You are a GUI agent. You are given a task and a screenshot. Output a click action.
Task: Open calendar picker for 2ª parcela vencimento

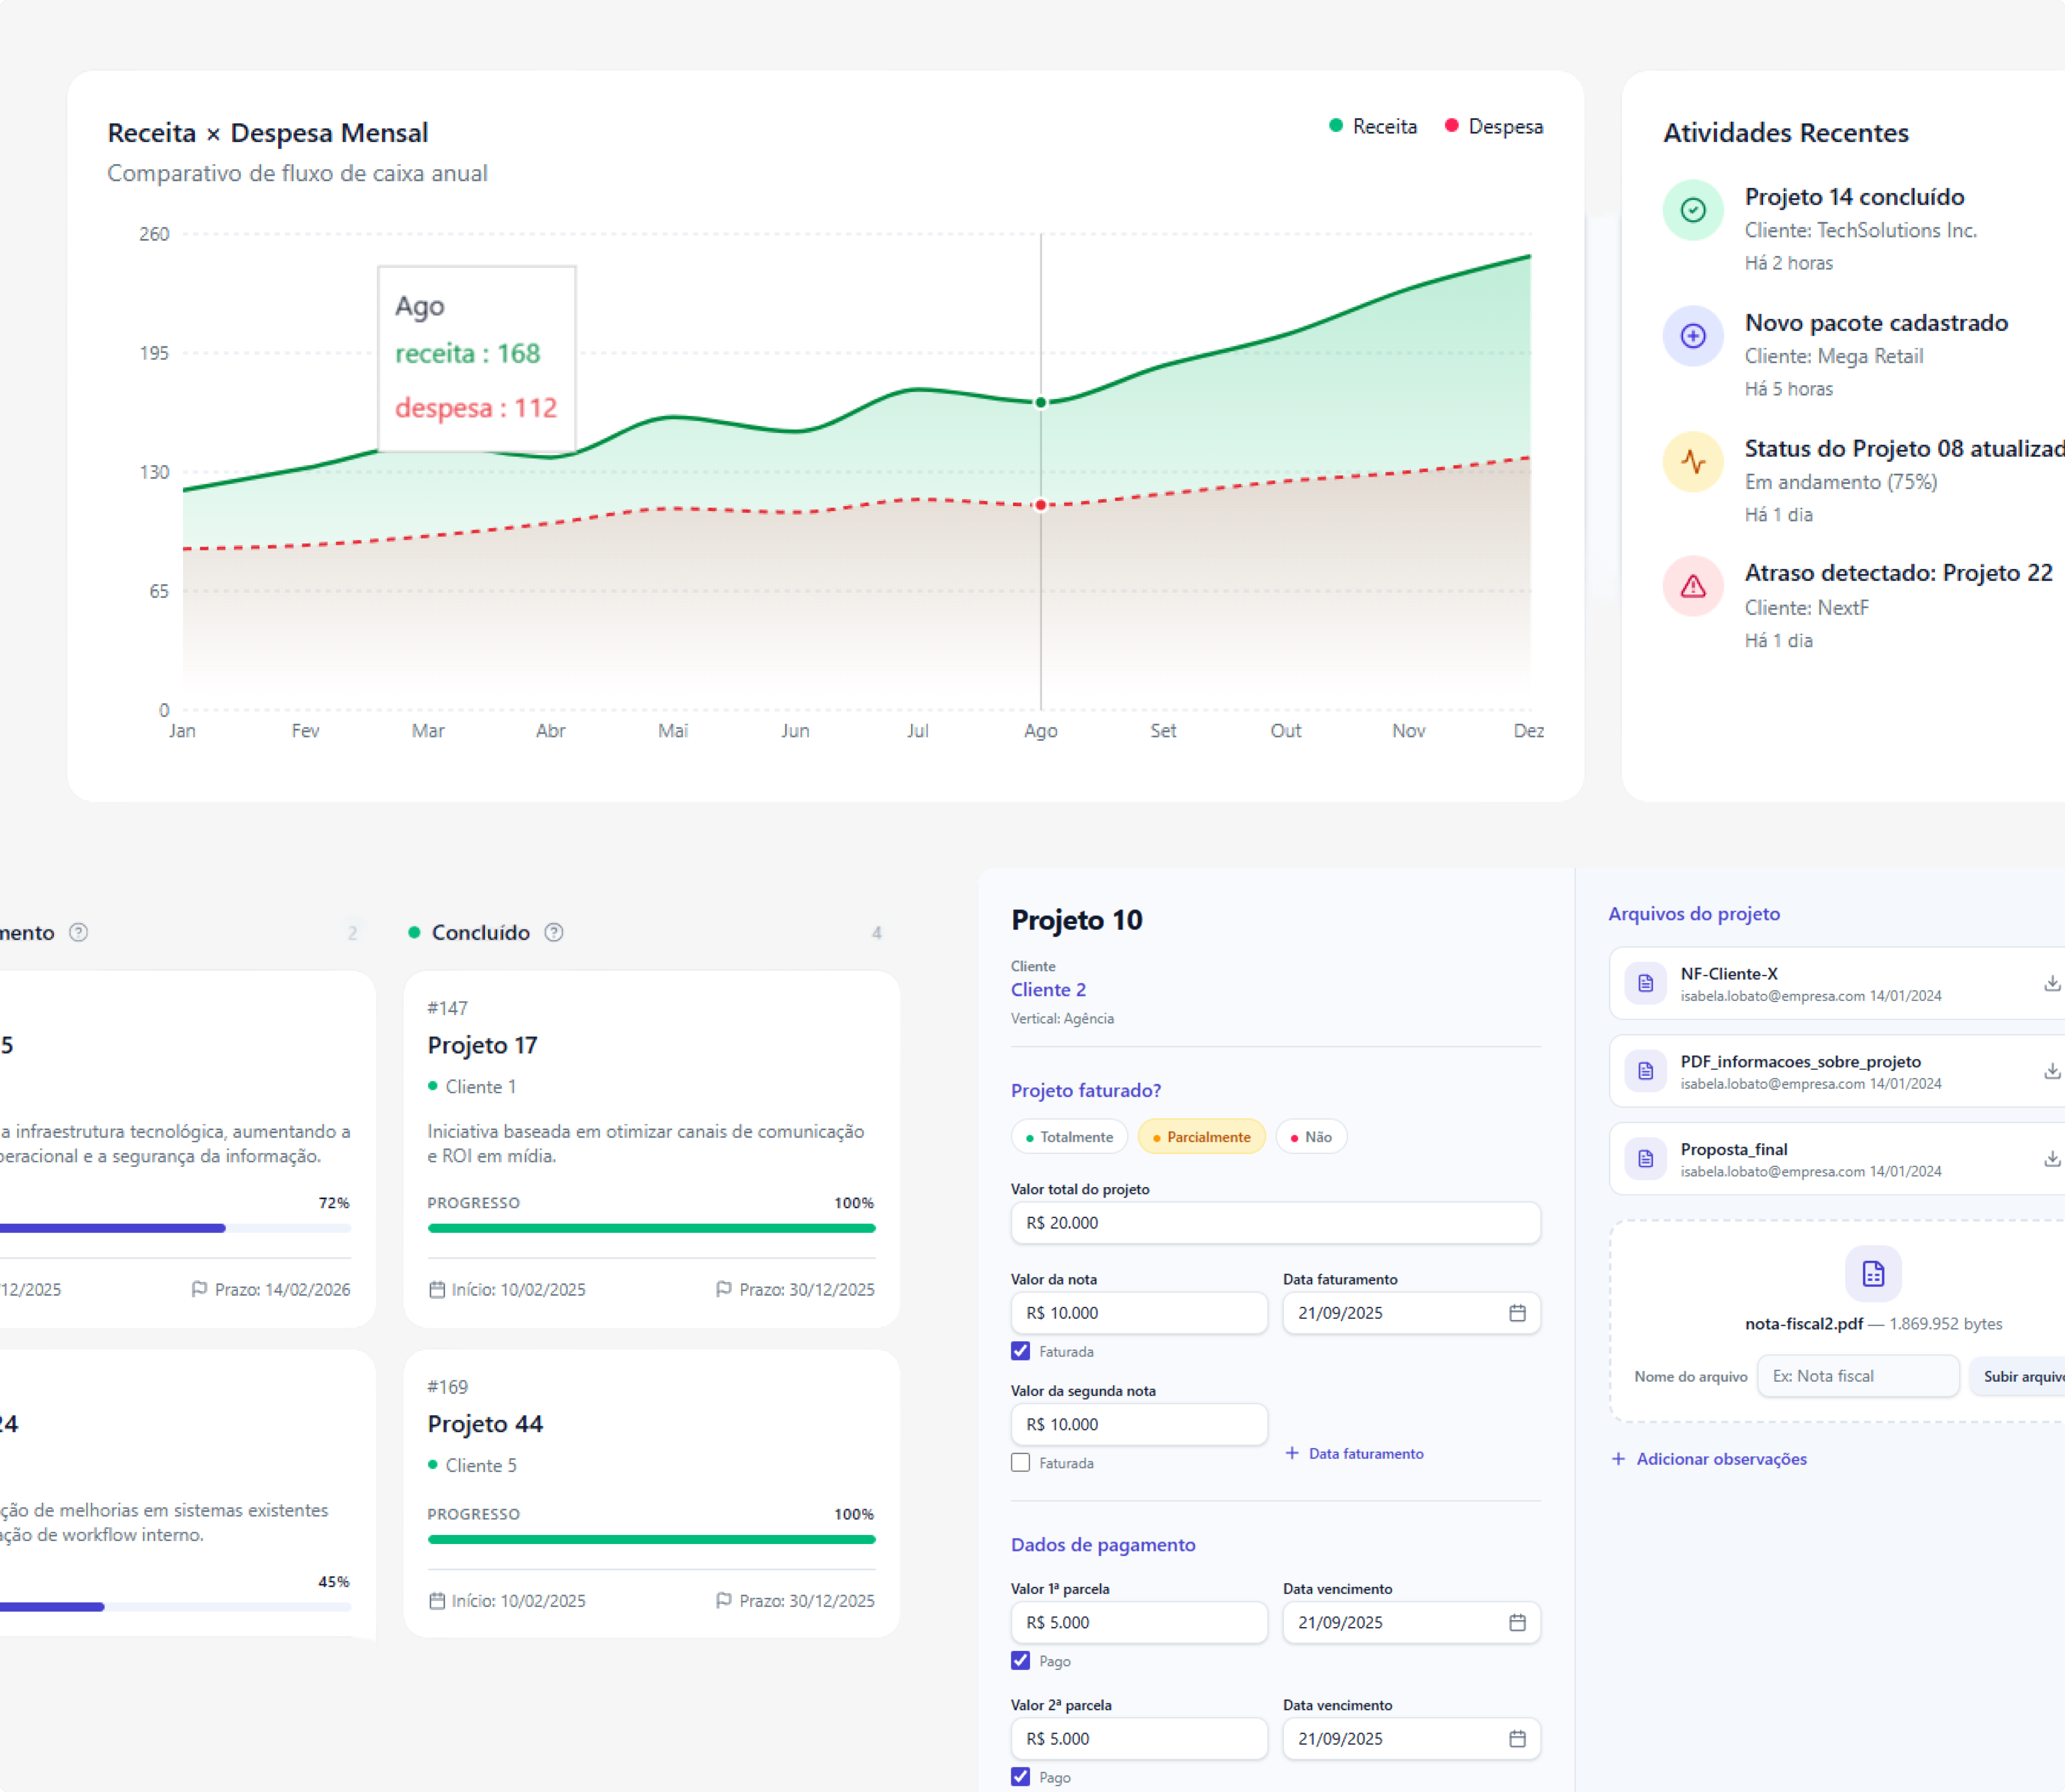click(x=1517, y=1739)
